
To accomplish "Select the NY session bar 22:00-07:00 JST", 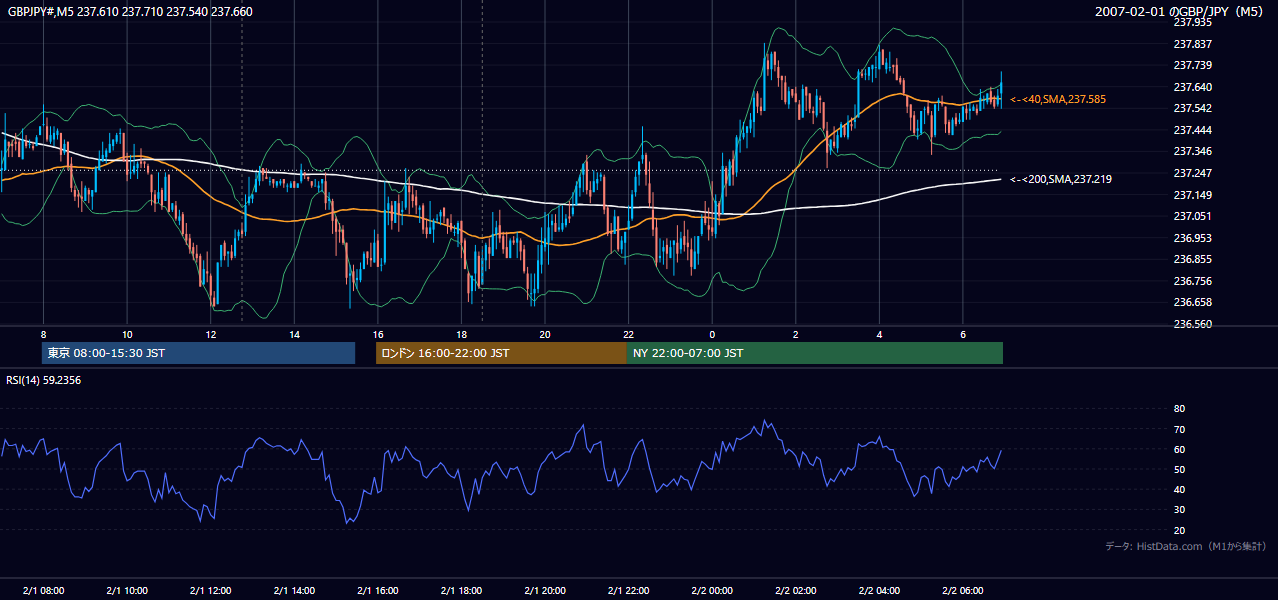I will point(815,353).
